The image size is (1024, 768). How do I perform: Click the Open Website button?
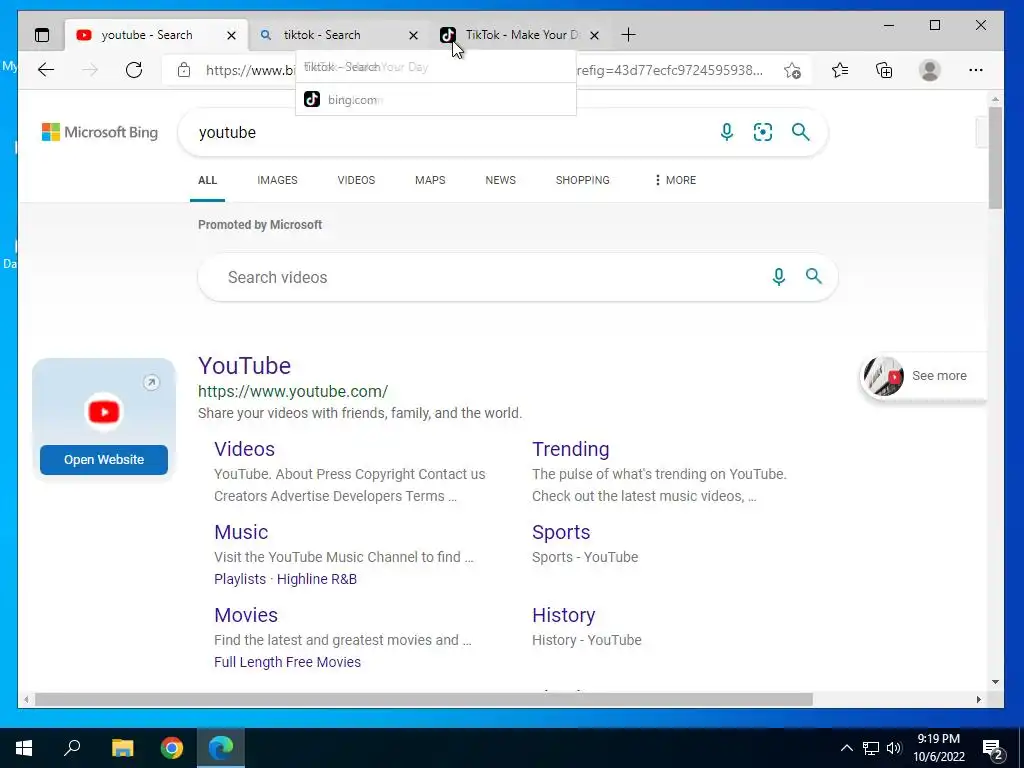click(x=104, y=460)
